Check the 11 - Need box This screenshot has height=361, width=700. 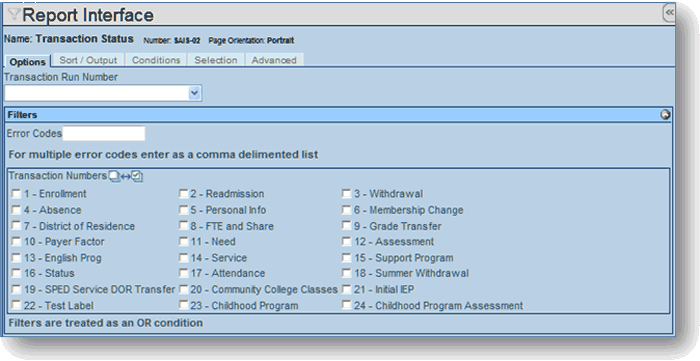pyautogui.click(x=183, y=241)
